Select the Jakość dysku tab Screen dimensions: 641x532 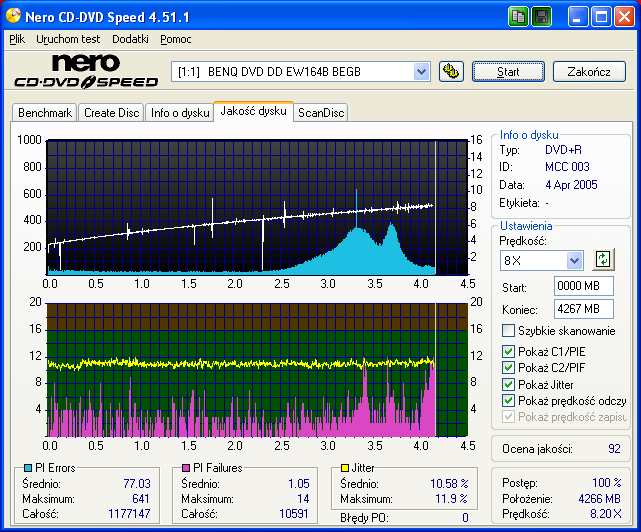pos(253,111)
